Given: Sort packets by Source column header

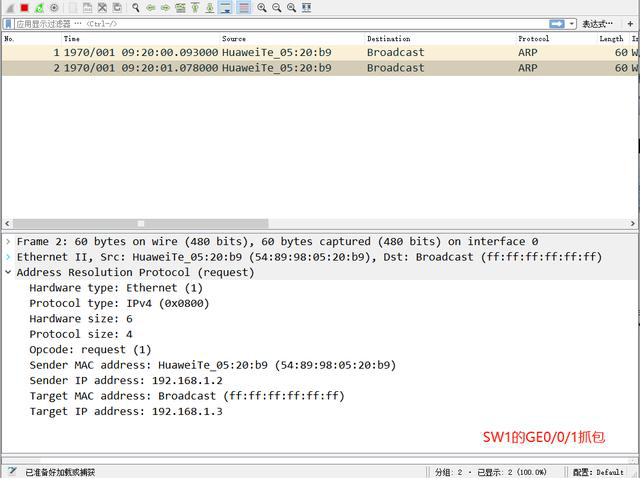Looking at the screenshot, I should [233, 38].
